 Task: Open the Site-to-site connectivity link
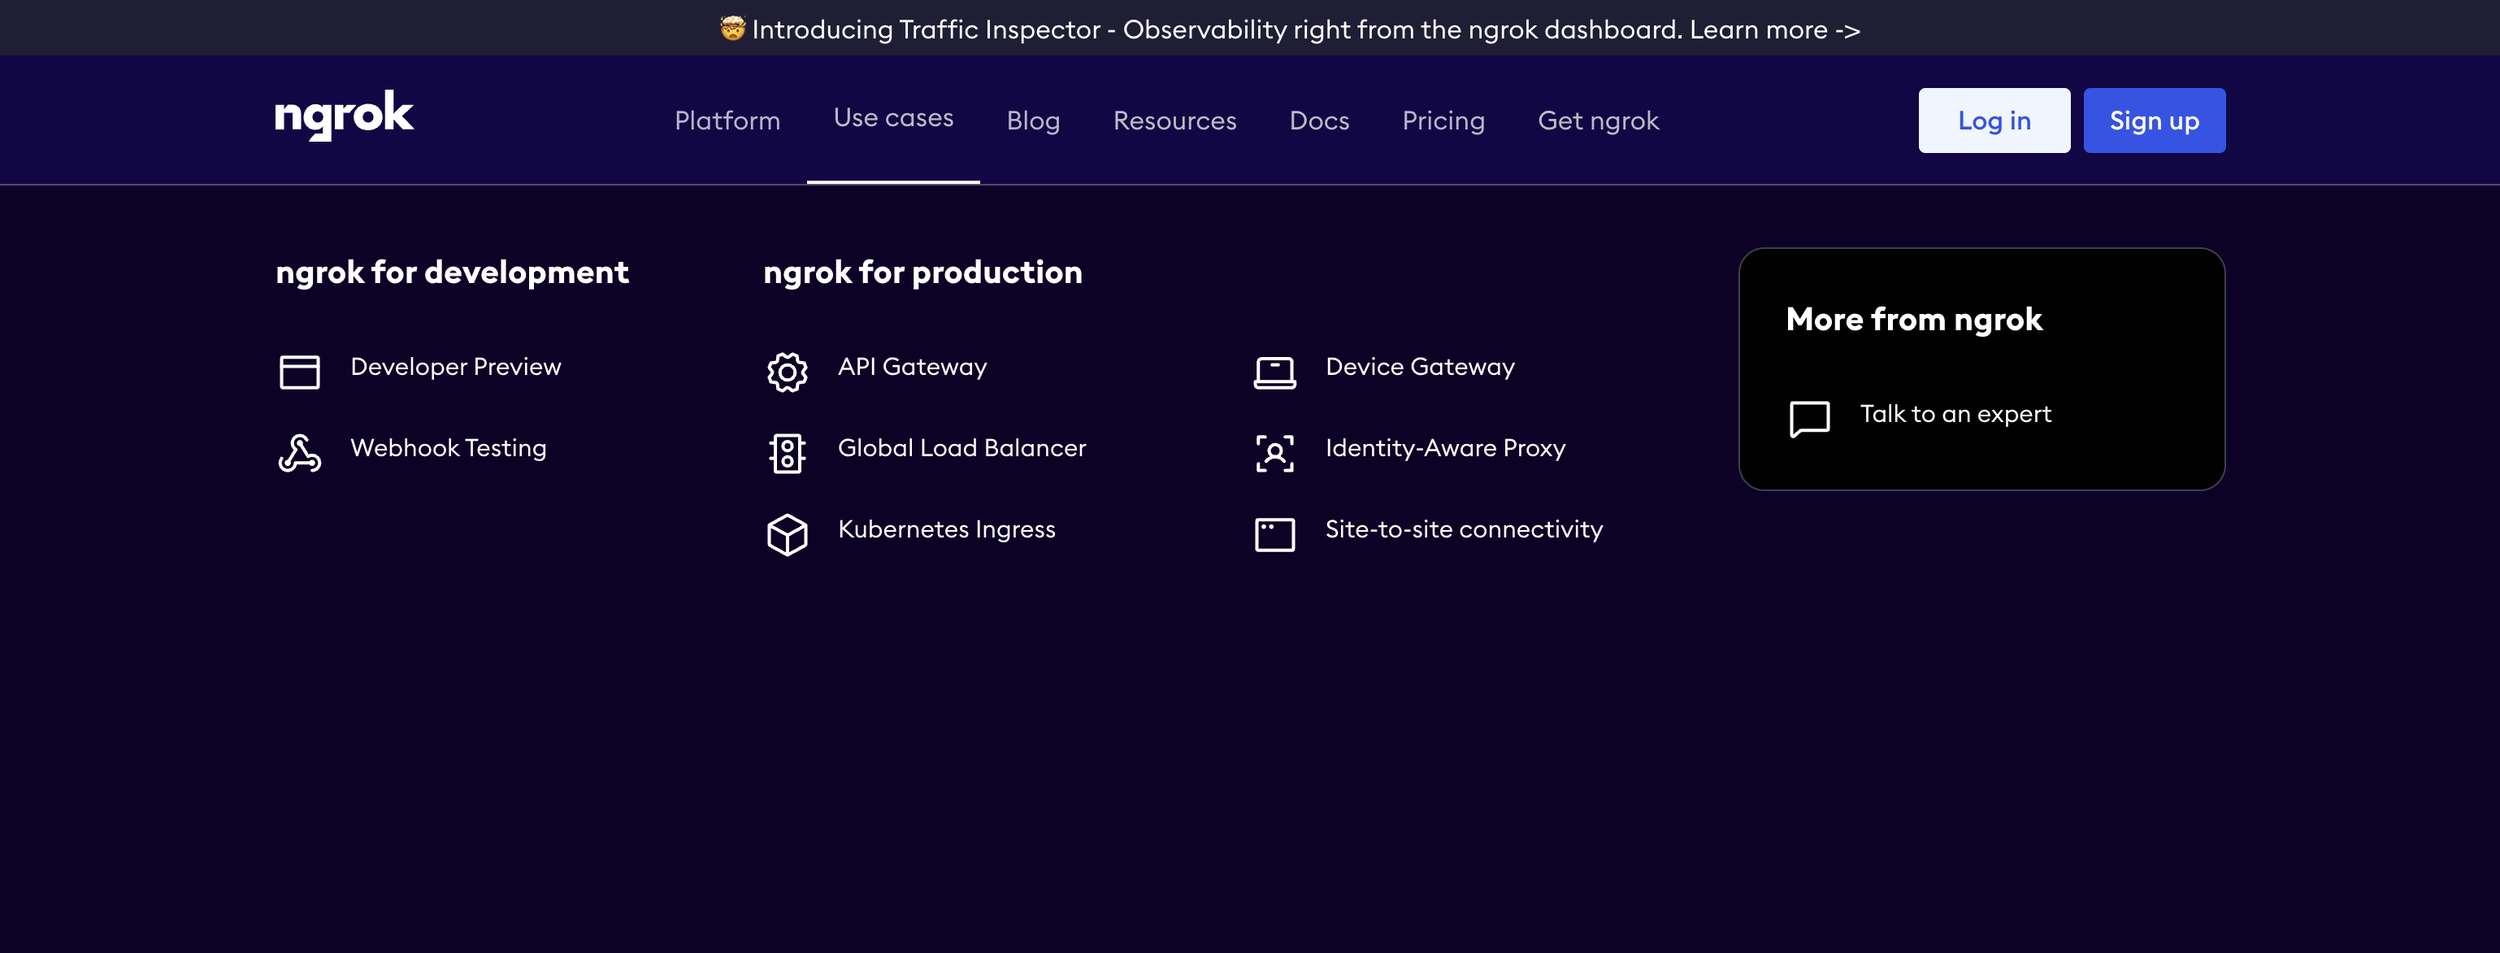pos(1463,529)
